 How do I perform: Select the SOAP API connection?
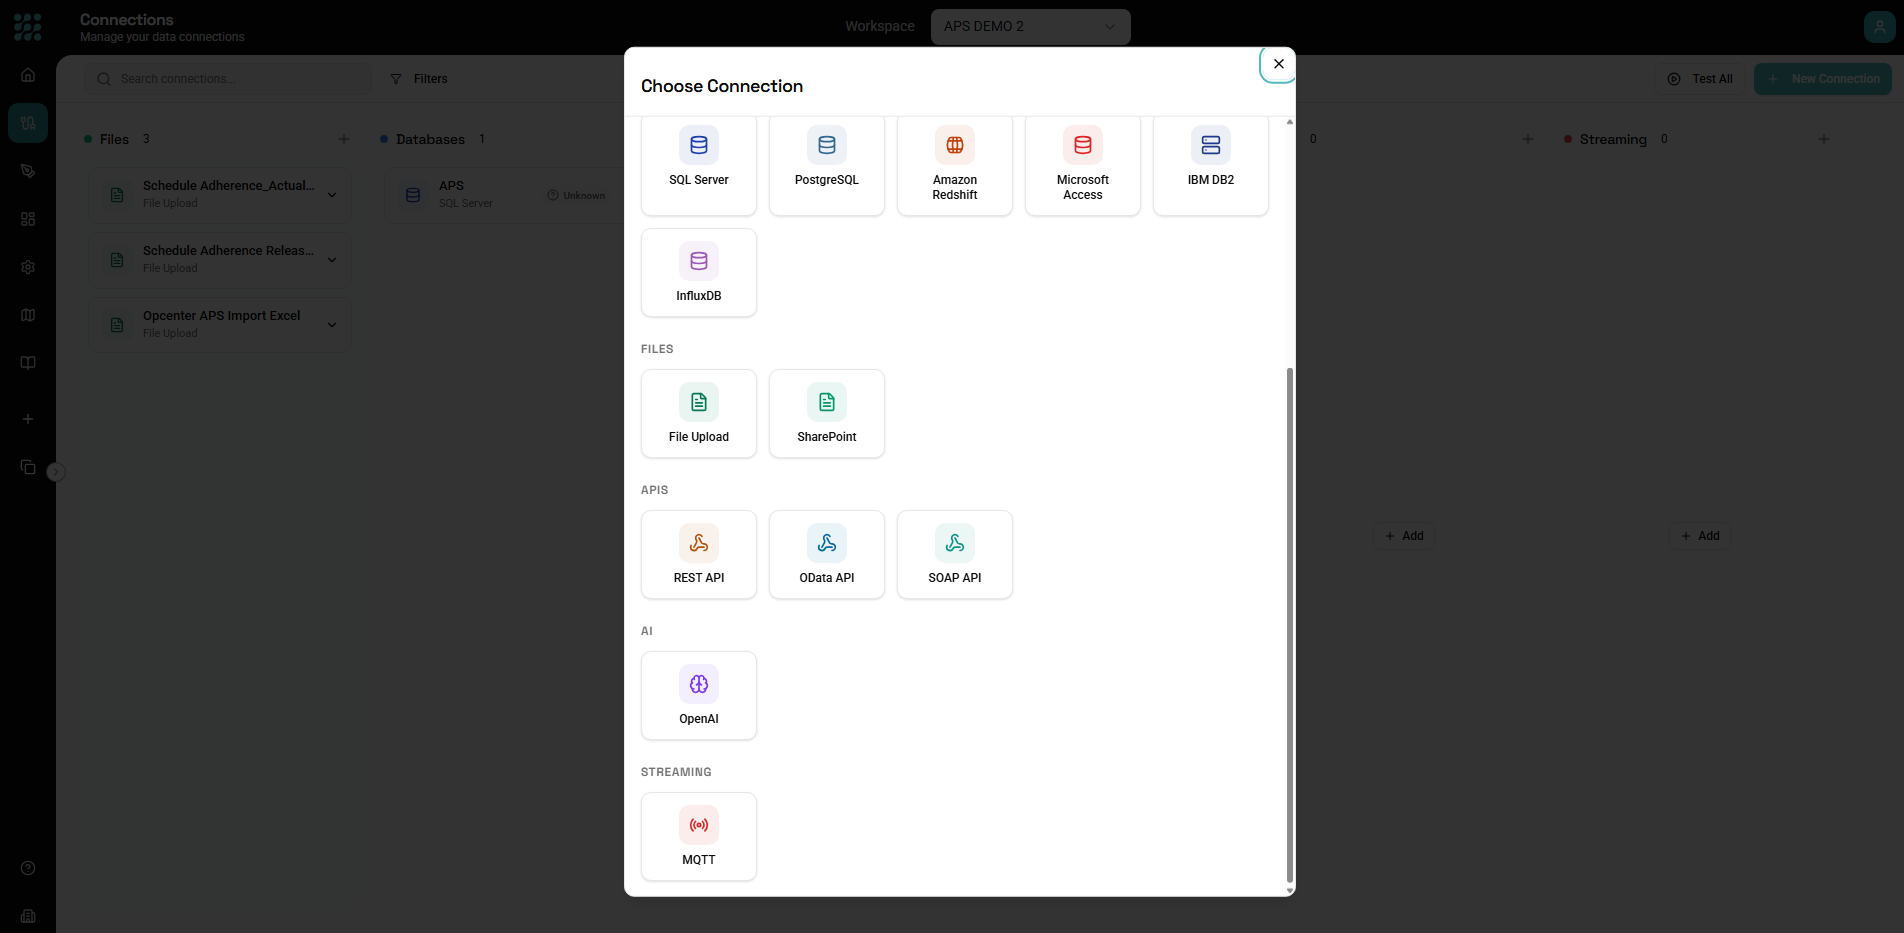point(954,555)
